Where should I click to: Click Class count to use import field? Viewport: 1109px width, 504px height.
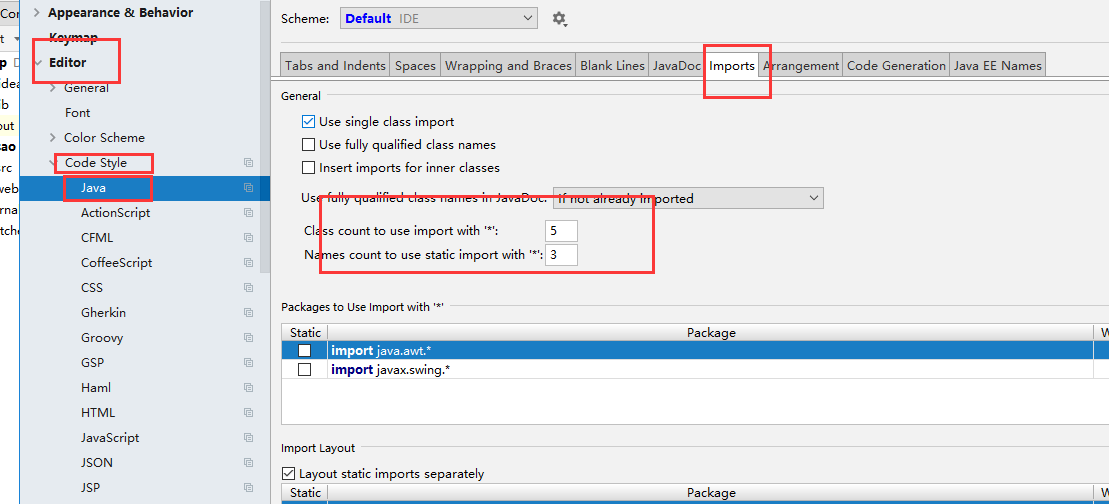[562, 231]
